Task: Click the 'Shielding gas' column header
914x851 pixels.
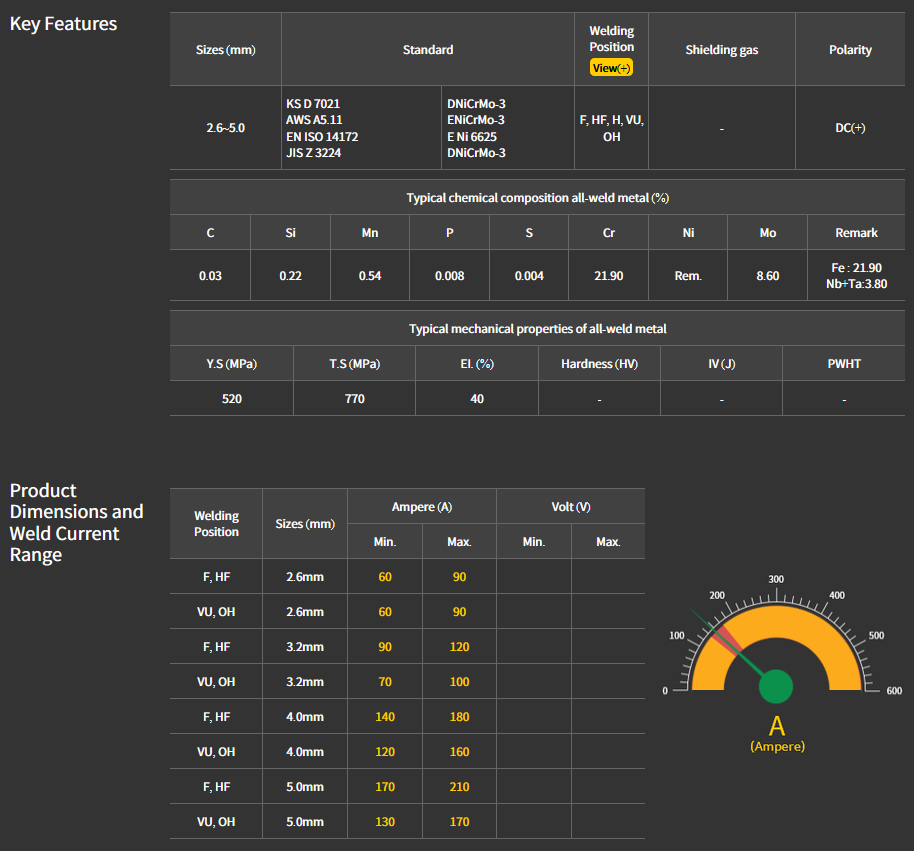Action: [721, 50]
